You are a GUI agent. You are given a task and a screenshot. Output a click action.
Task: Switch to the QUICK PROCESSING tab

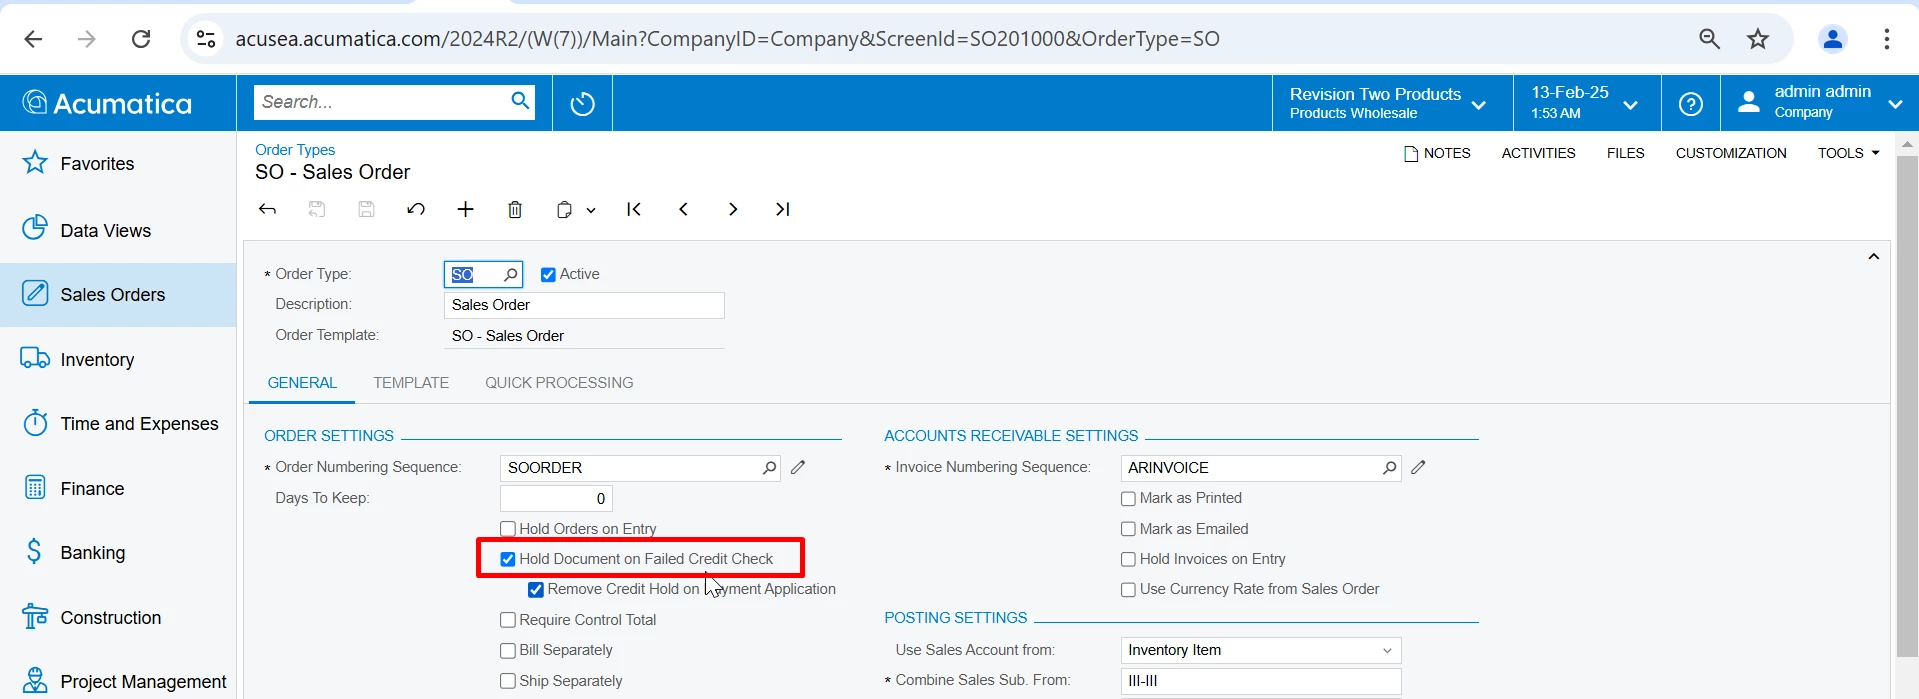559,383
